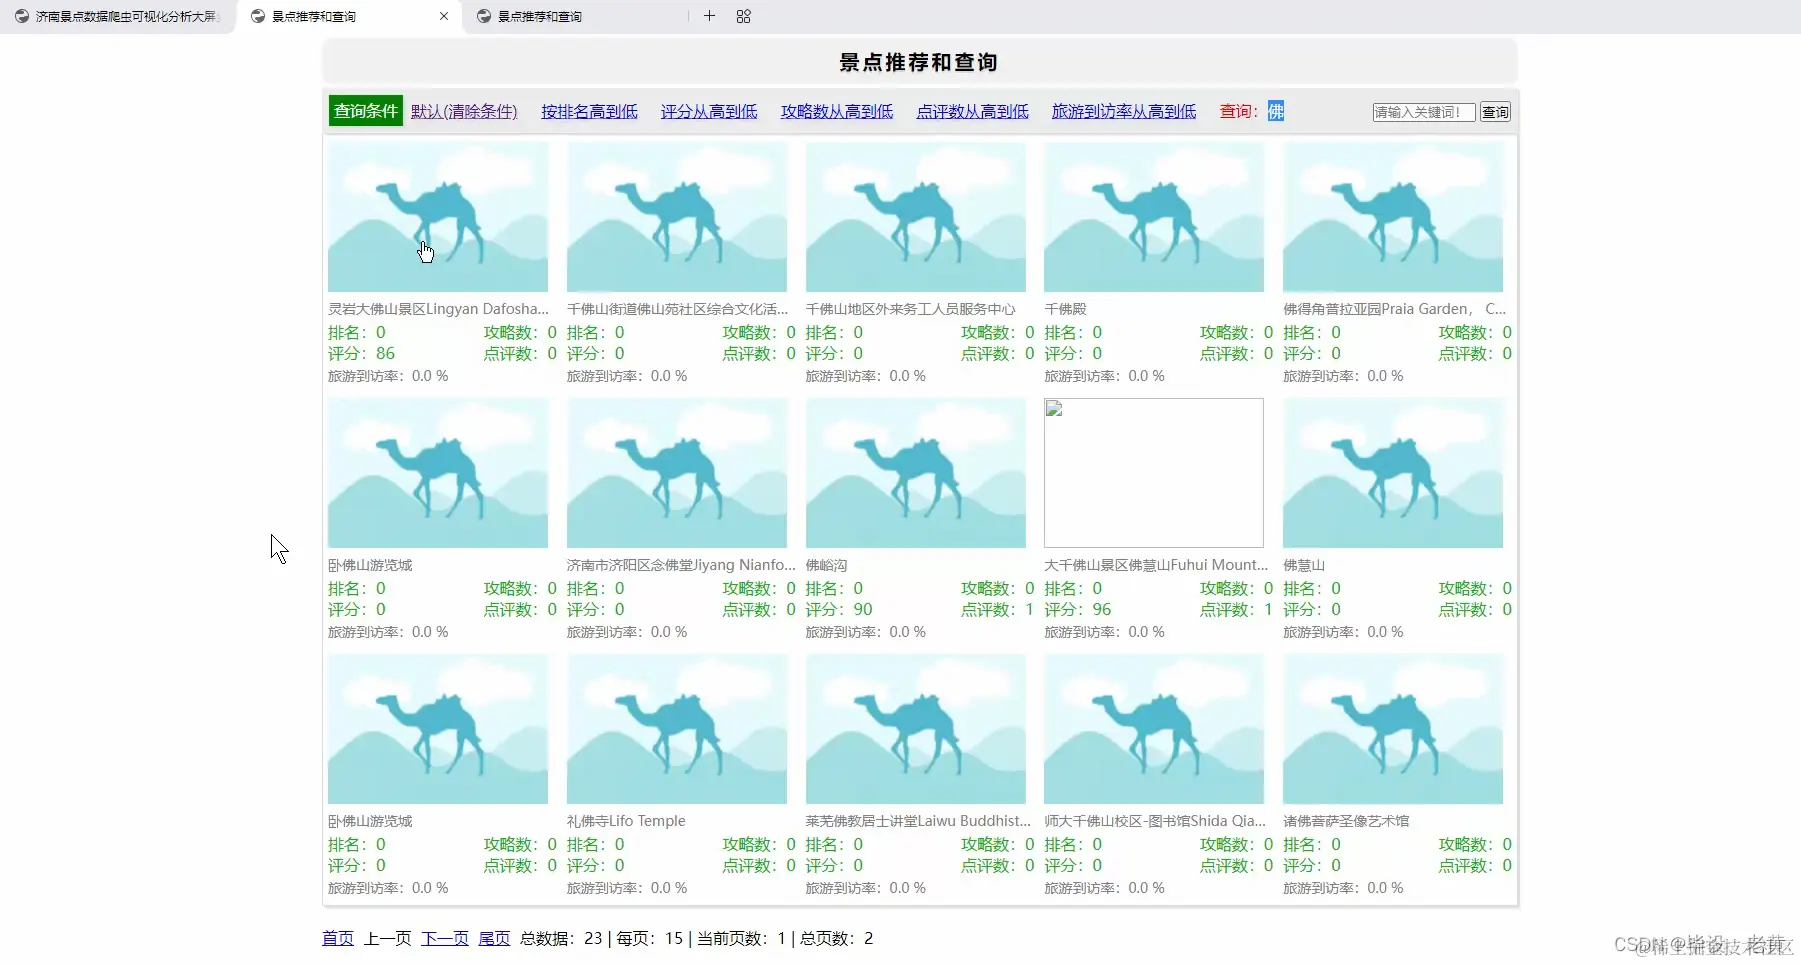
Task: Open the 千佛殿 attraction thumbnail
Action: tap(1152, 216)
